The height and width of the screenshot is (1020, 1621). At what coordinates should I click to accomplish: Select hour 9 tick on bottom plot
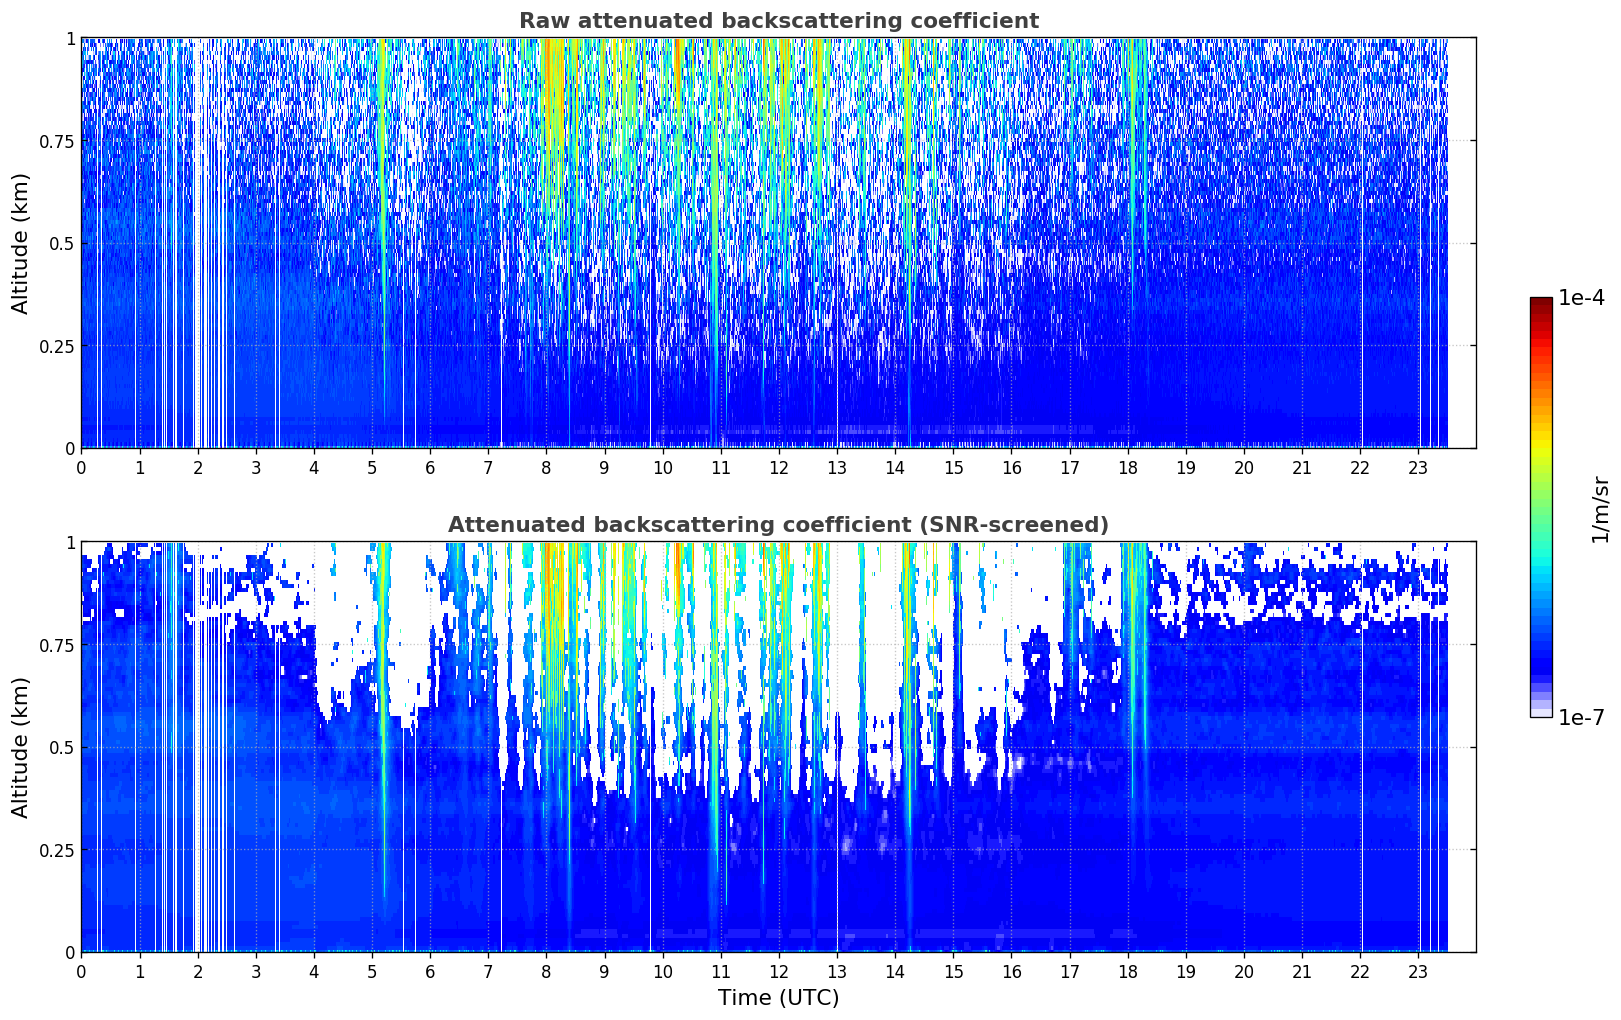click(x=604, y=971)
